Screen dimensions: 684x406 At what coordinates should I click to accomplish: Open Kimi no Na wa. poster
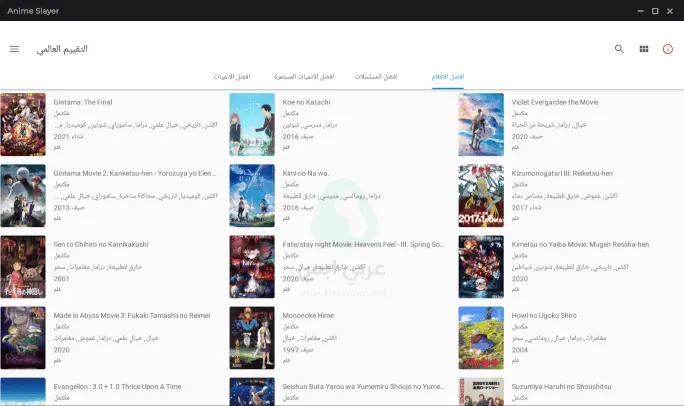pyautogui.click(x=252, y=195)
